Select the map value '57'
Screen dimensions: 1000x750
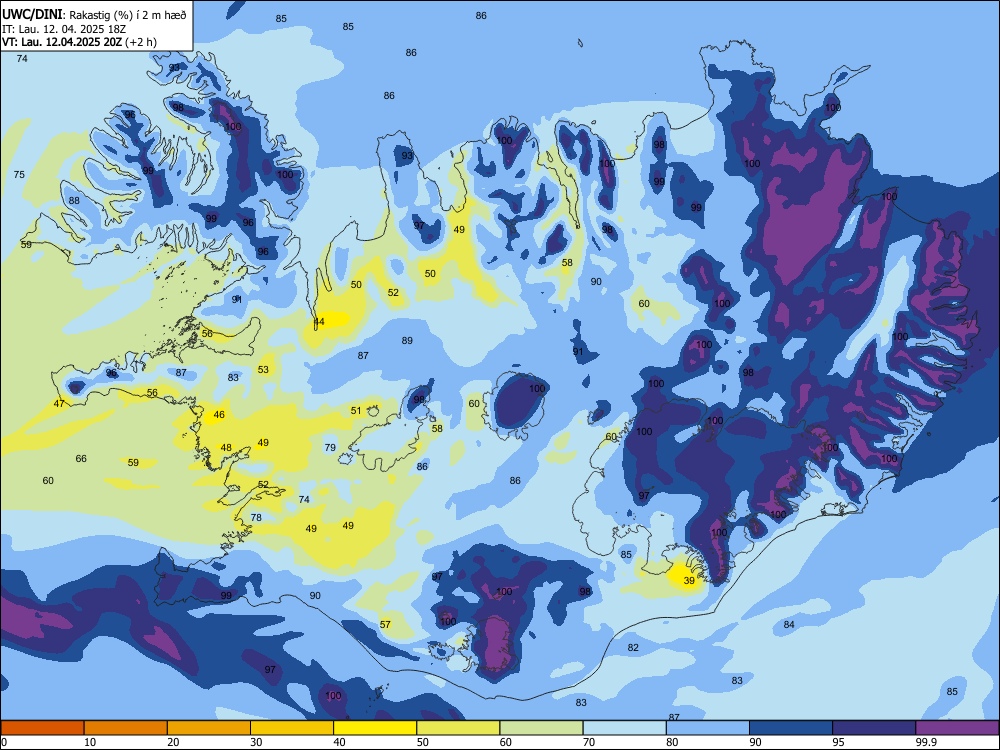(385, 624)
